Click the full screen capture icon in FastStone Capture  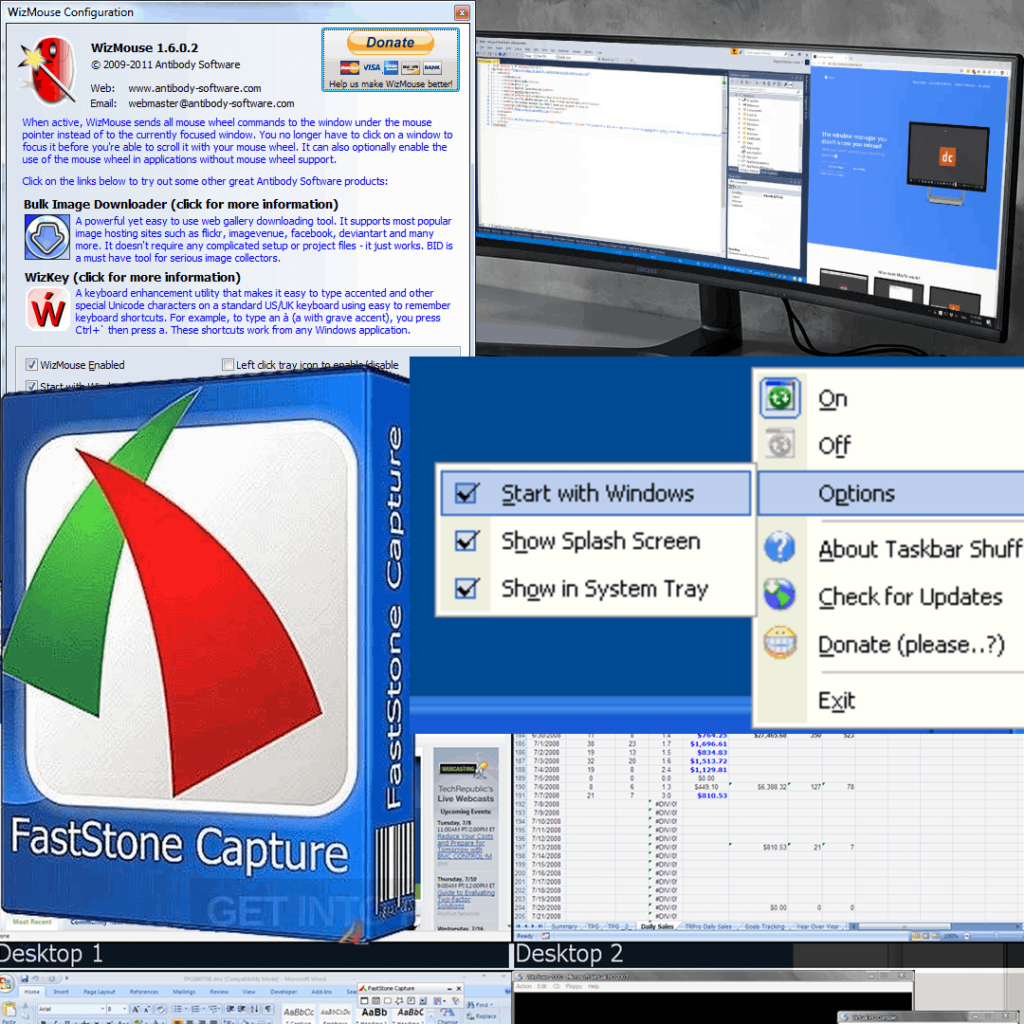coord(410,1000)
